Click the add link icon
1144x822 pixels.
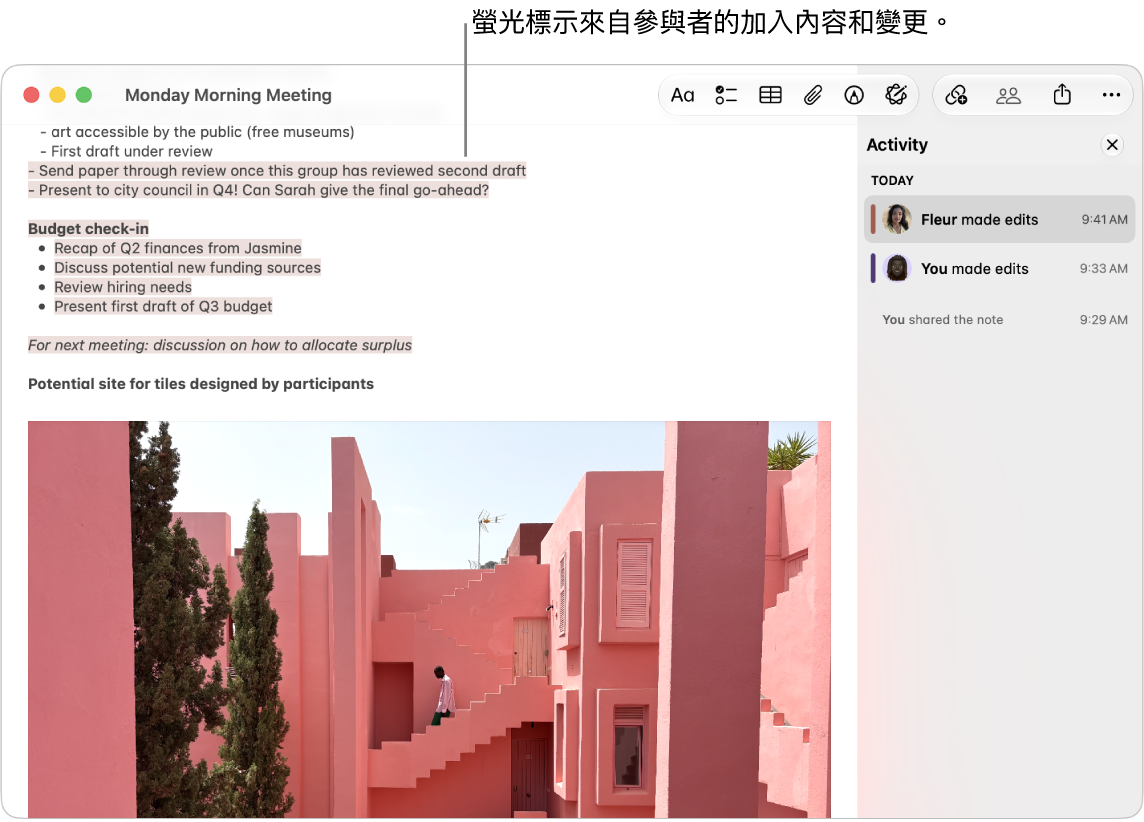(x=956, y=96)
